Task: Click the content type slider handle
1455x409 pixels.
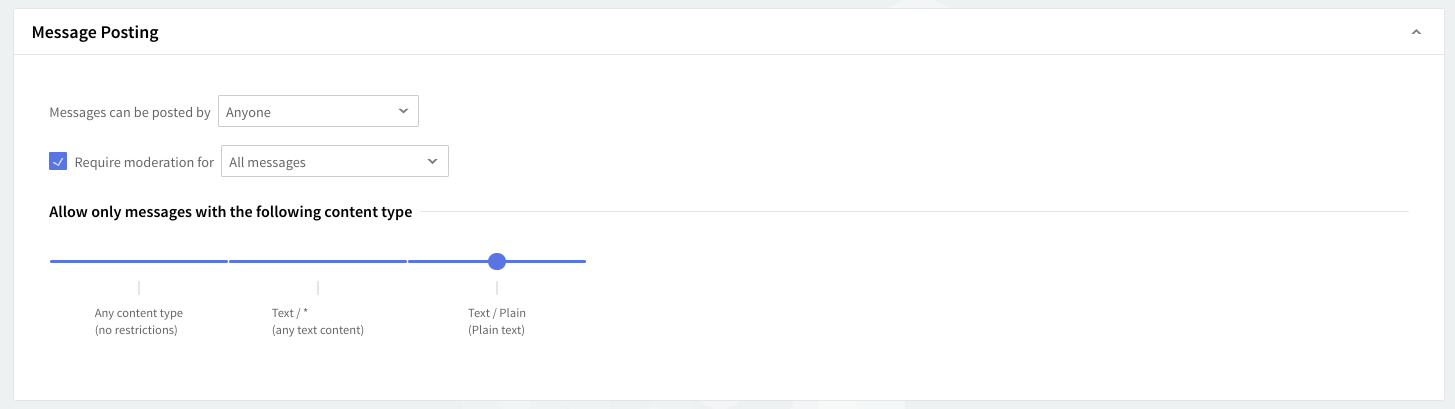Action: click(x=497, y=262)
